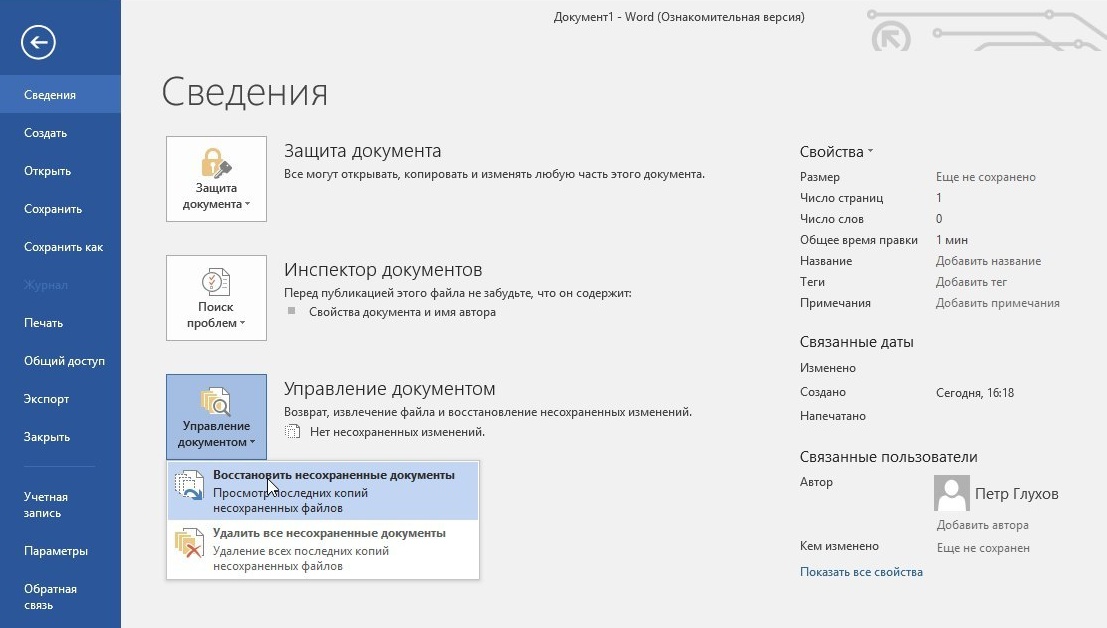Click the 'Еще не сохранен' modified-by value
This screenshot has width=1107, height=628.
(x=983, y=548)
